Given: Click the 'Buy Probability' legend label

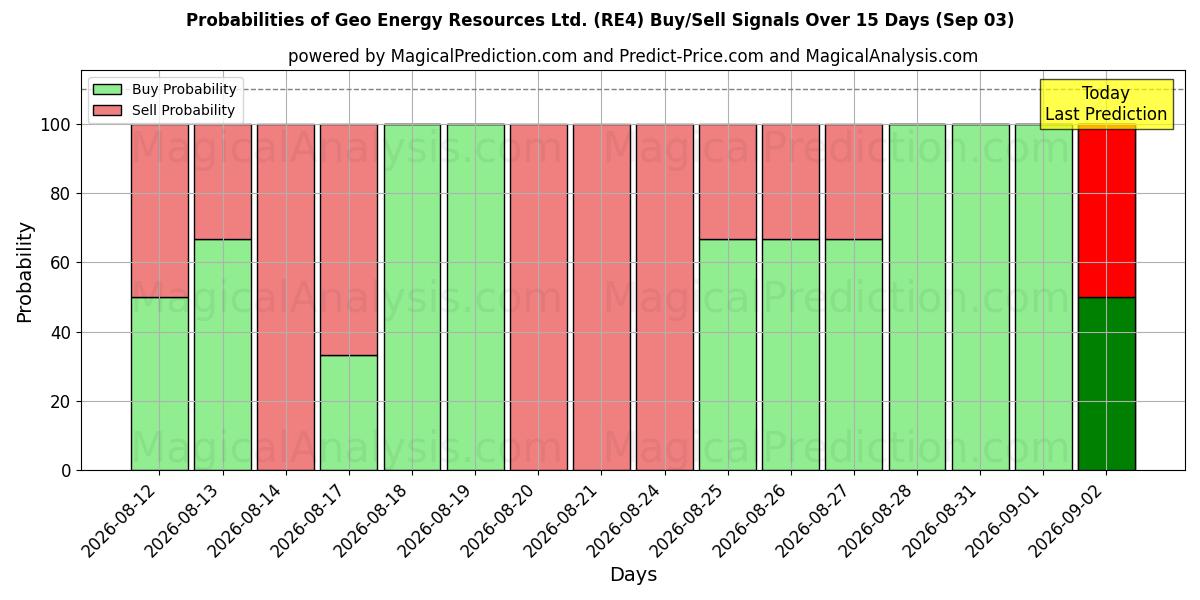Looking at the screenshot, I should pyautogui.click(x=184, y=89).
